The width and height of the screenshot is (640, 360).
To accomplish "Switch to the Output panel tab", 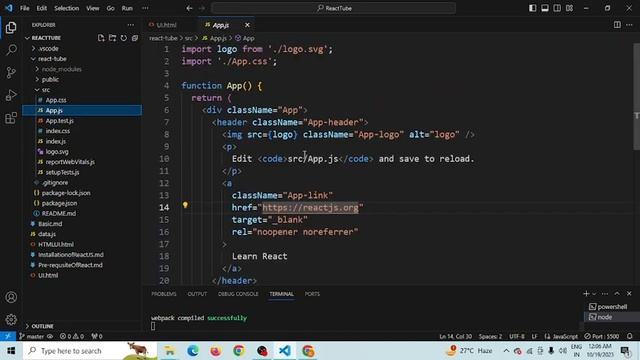I will [x=197, y=294].
